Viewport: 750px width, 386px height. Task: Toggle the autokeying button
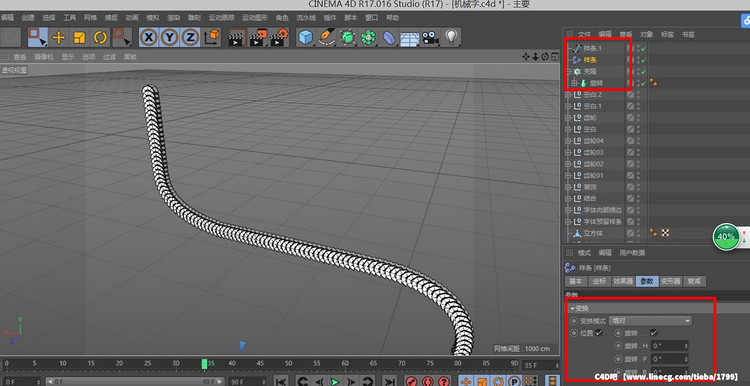pyautogui.click(x=428, y=381)
